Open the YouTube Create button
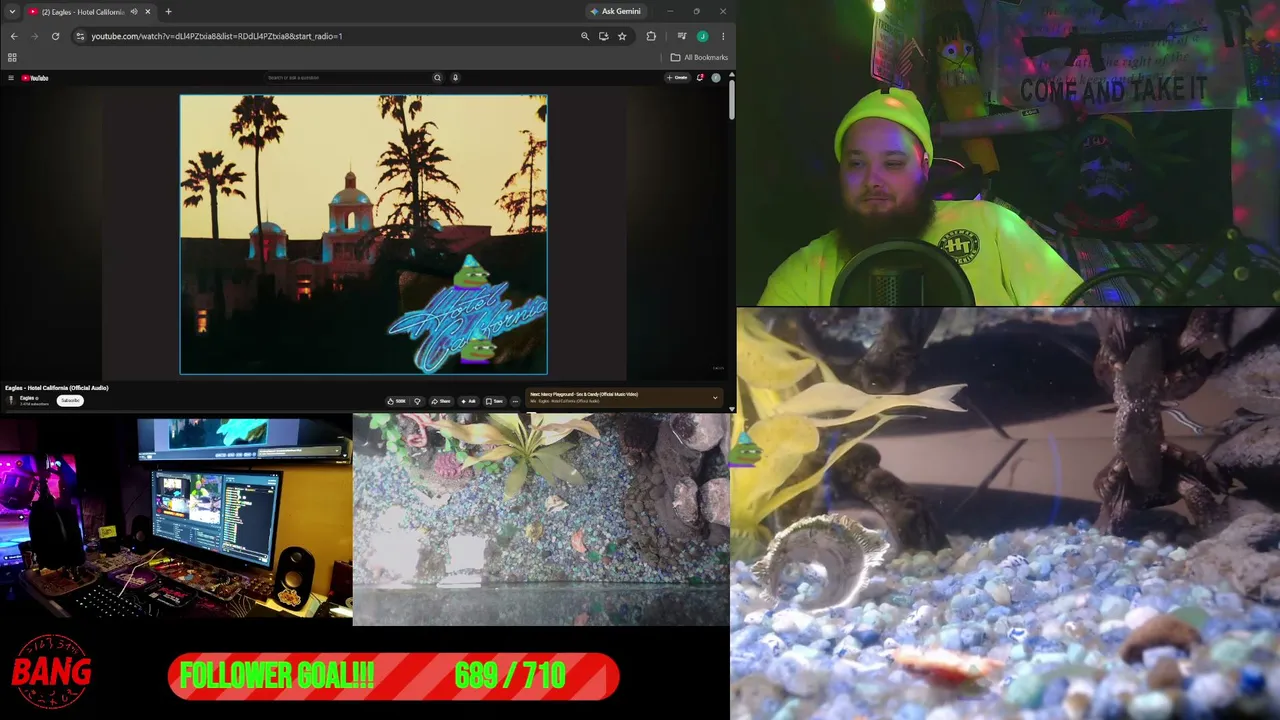Screen dimensions: 1280x720 [x=678, y=78]
